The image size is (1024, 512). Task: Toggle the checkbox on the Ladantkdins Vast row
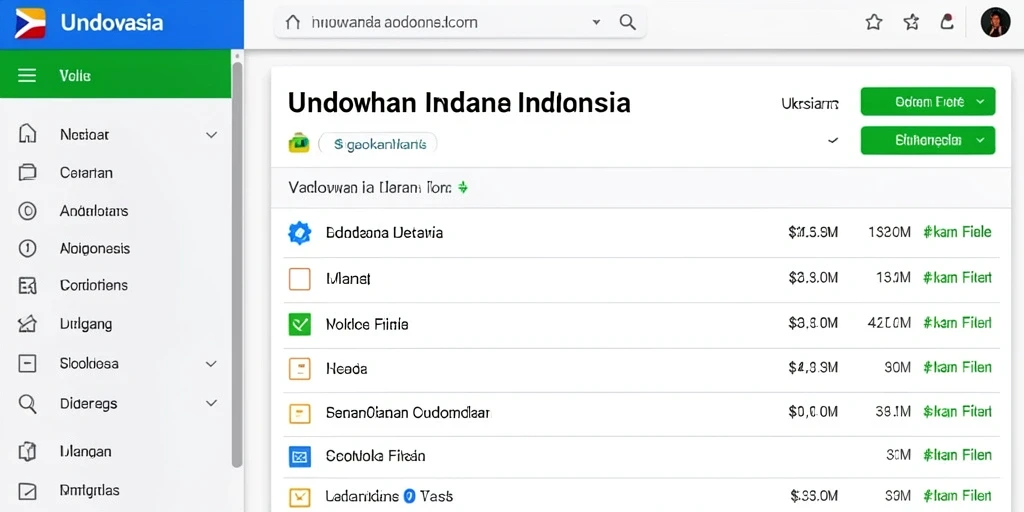(300, 497)
